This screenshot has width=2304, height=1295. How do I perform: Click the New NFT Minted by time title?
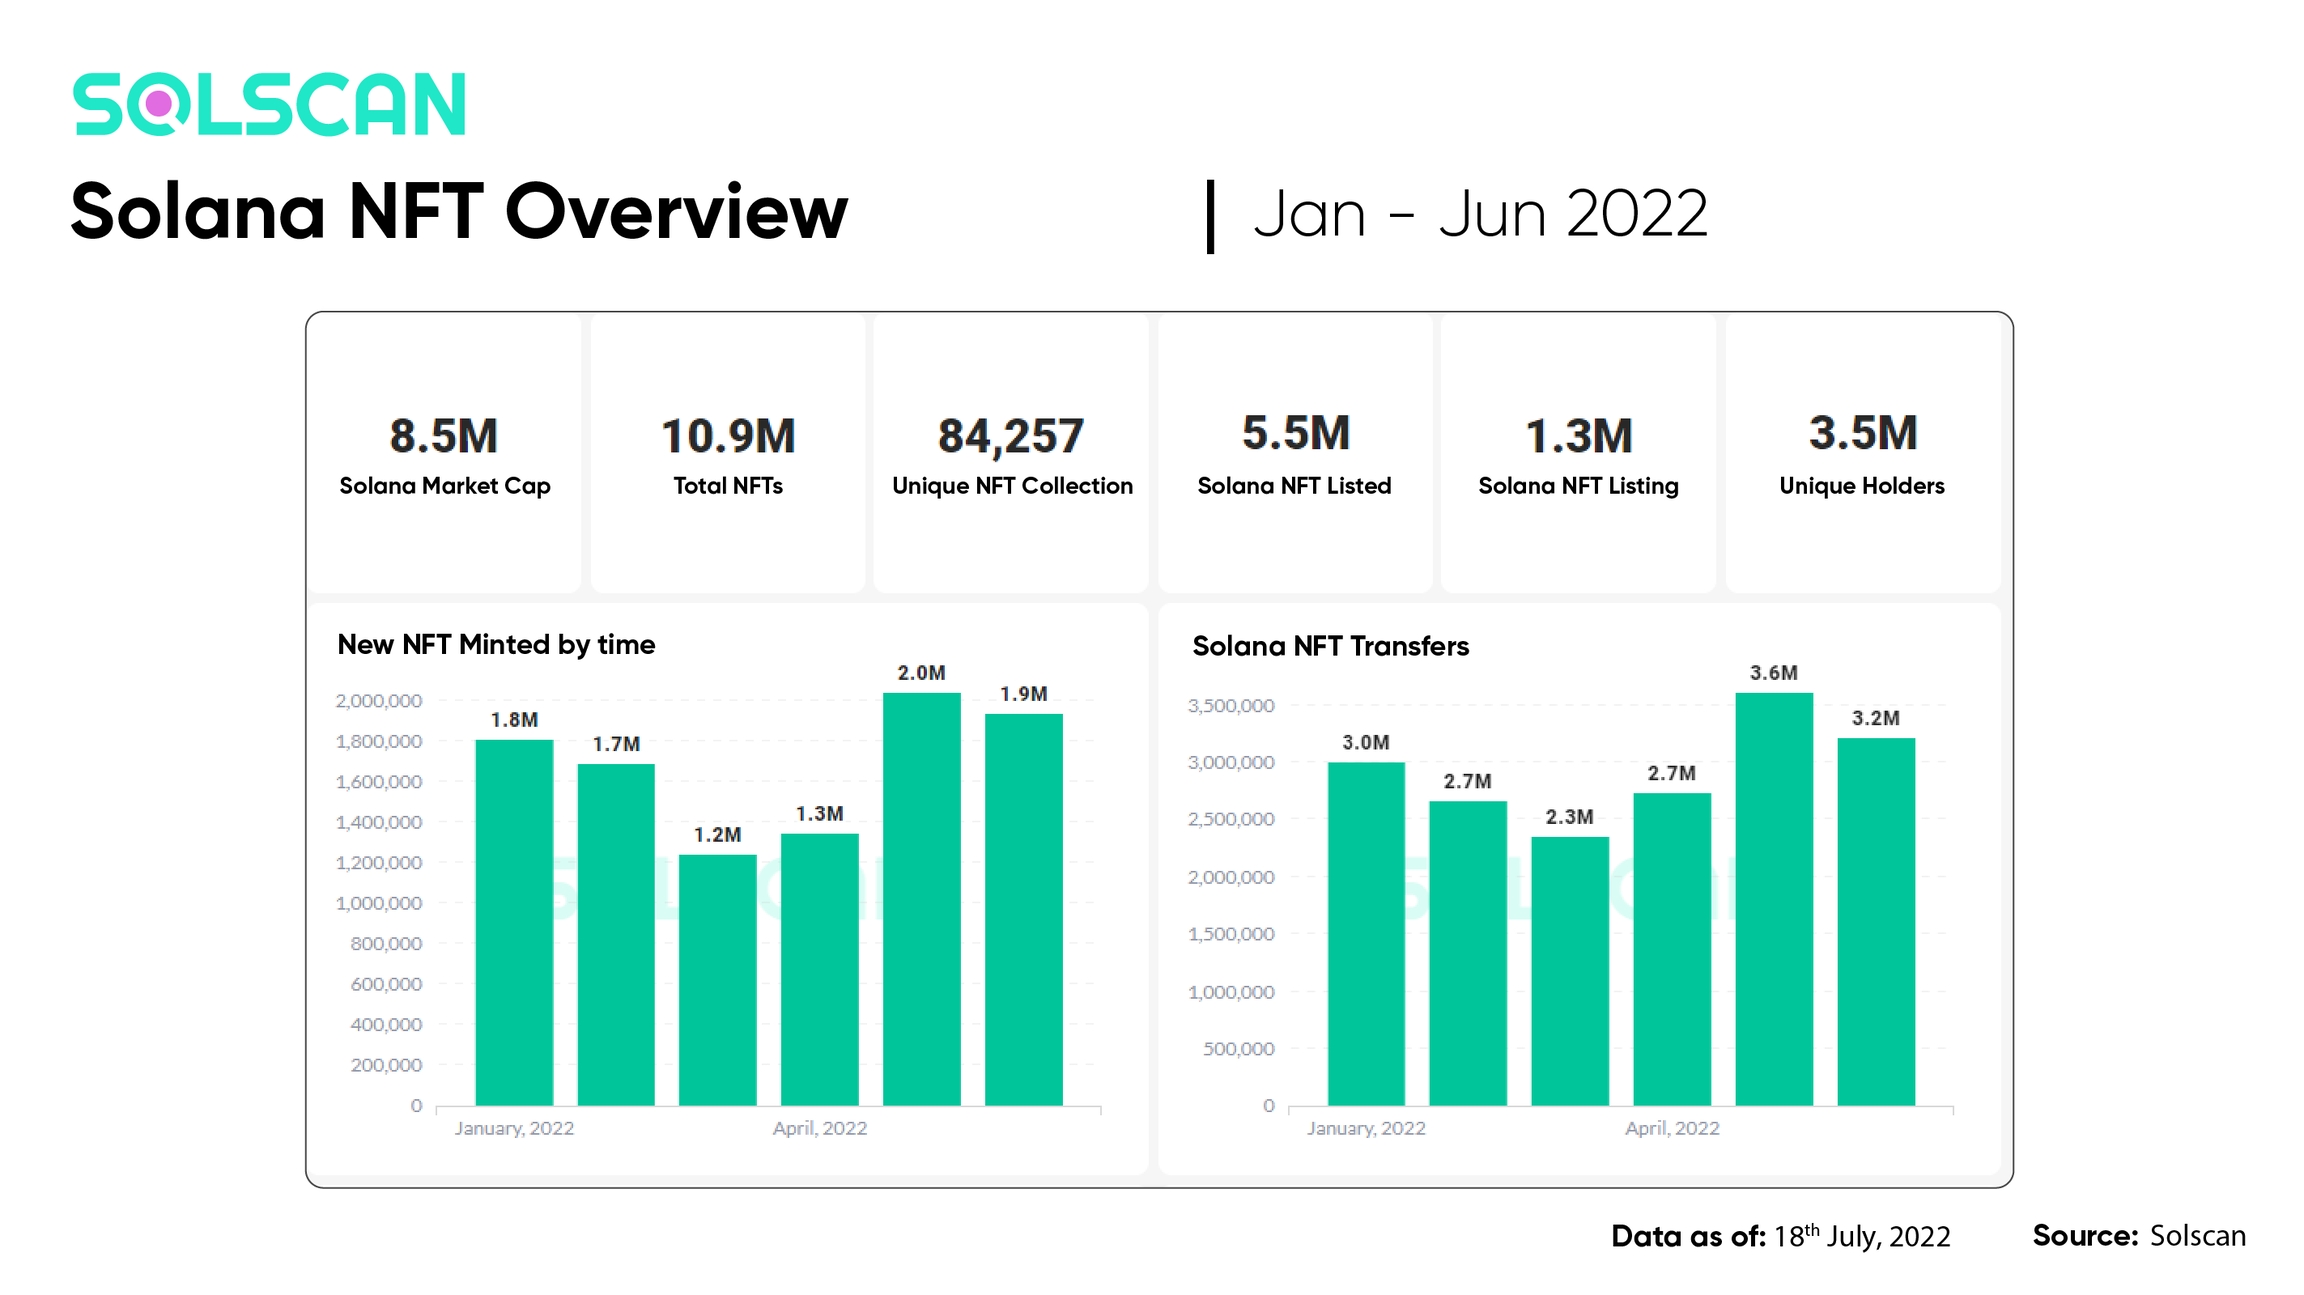click(x=496, y=645)
